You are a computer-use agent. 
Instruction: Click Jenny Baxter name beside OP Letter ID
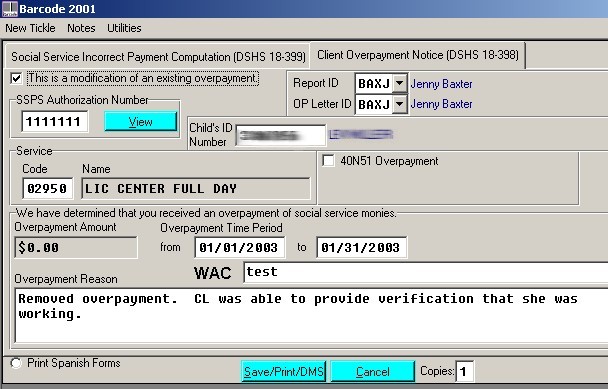[x=441, y=104]
